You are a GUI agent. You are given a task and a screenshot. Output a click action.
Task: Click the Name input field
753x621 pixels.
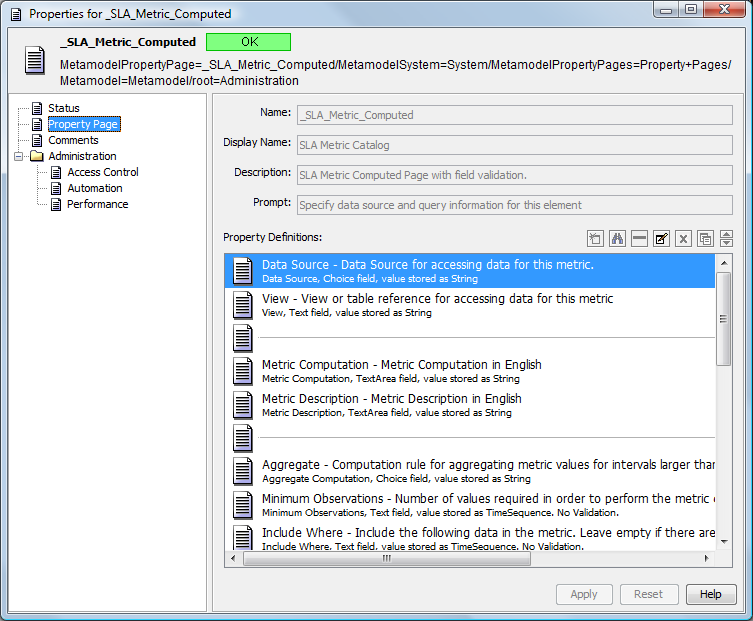pos(515,115)
